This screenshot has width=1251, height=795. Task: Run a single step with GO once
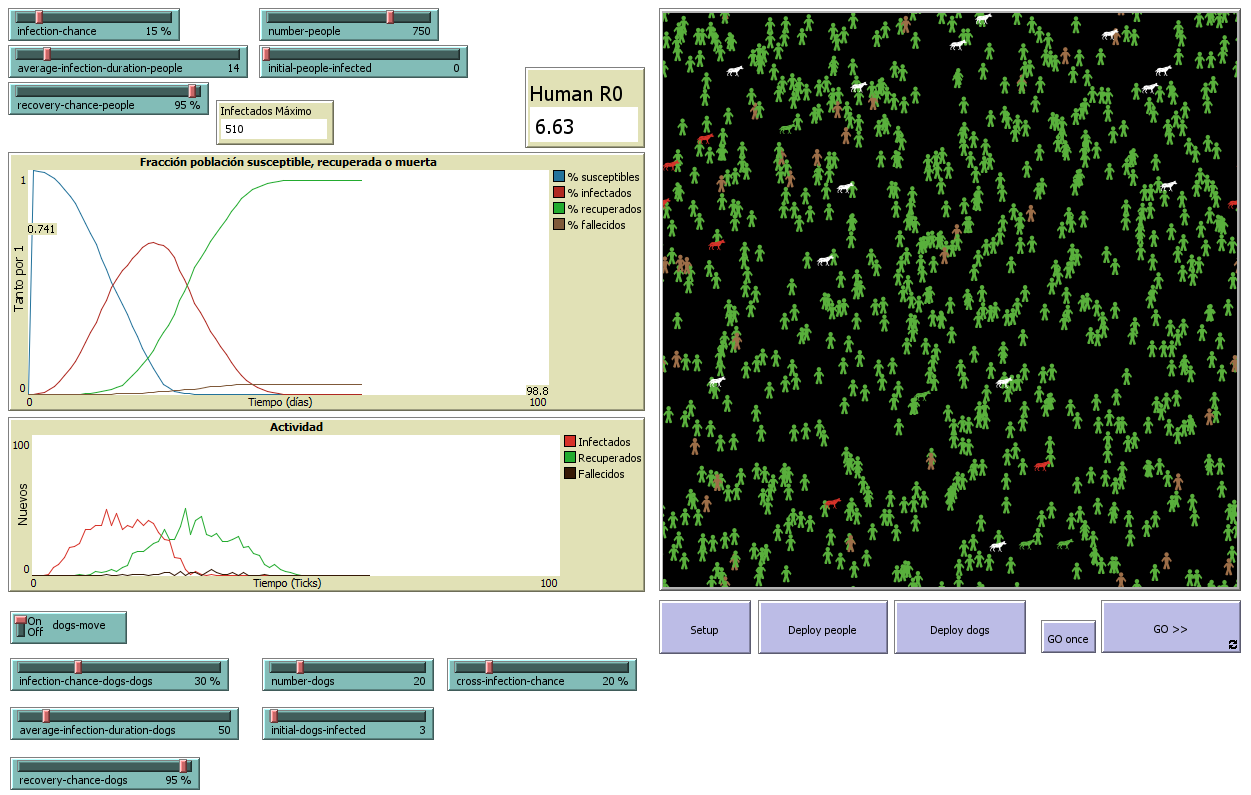(x=1067, y=639)
